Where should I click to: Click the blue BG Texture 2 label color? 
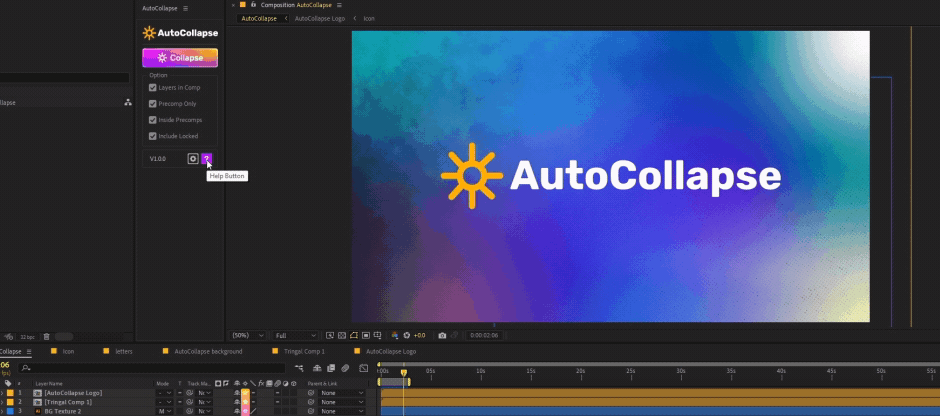click(x=10, y=411)
